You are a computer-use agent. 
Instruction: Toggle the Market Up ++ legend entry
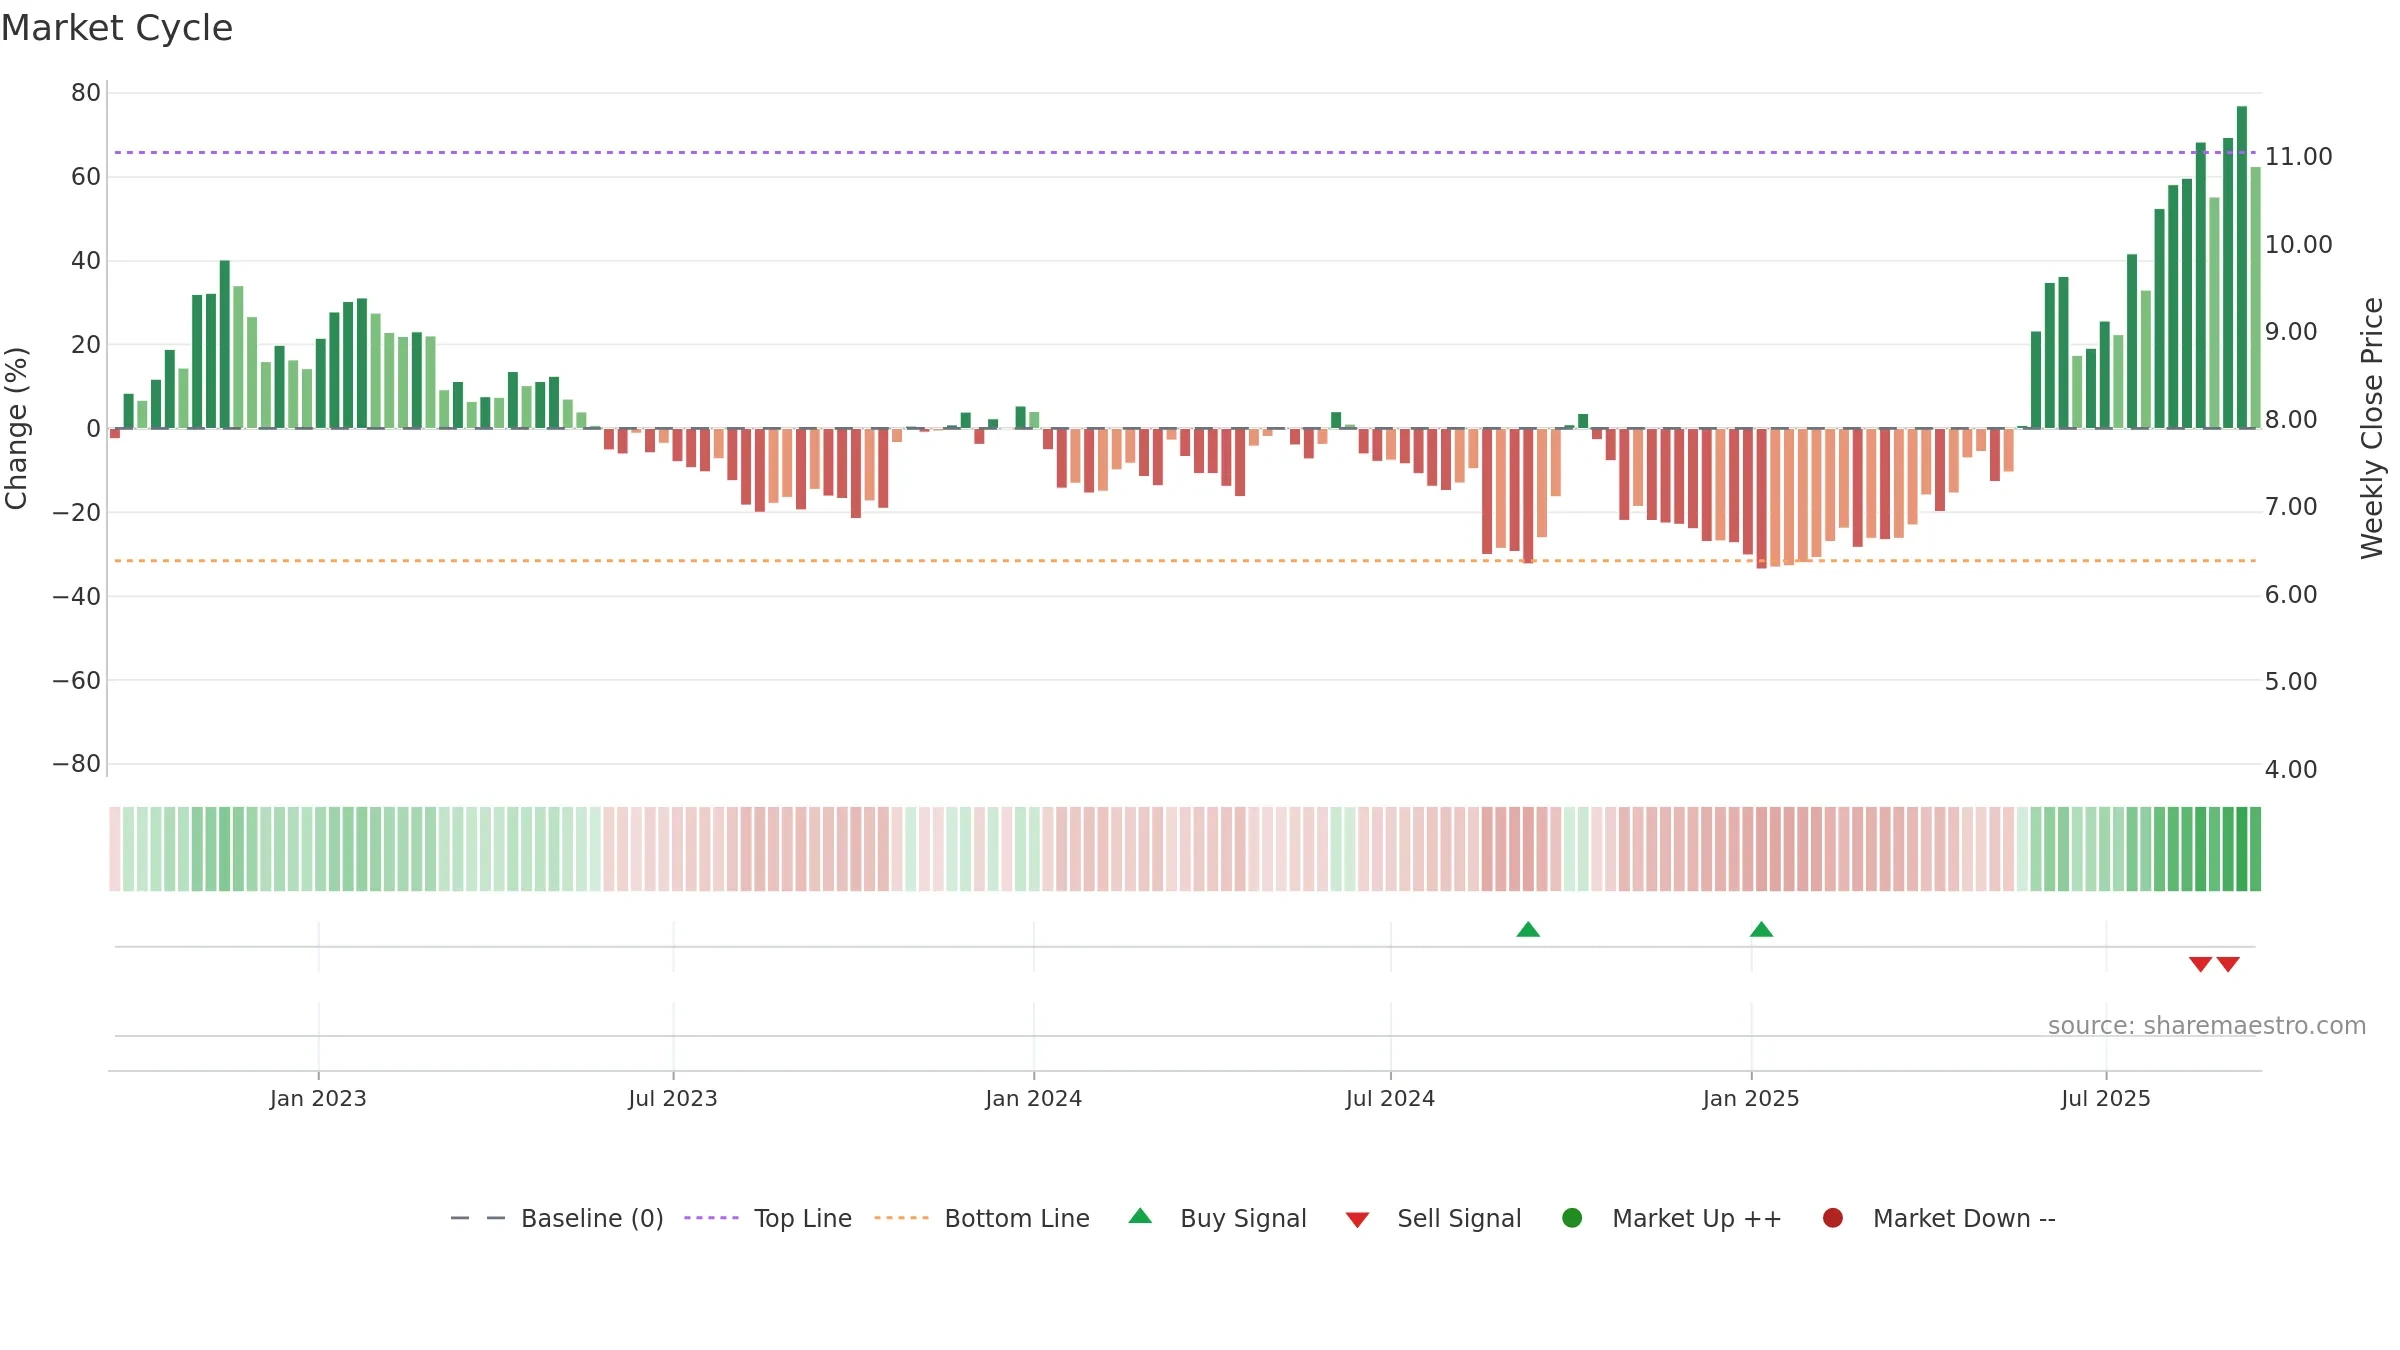pyautogui.click(x=1671, y=1218)
